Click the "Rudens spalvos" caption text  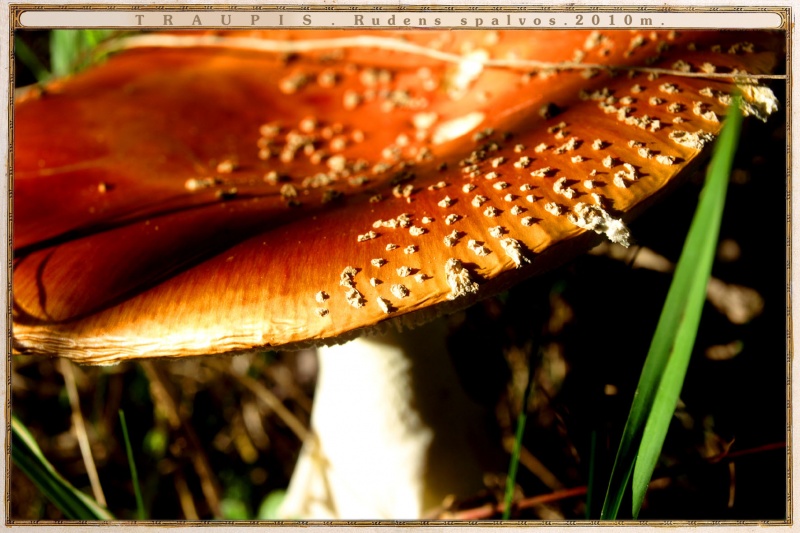pos(459,20)
